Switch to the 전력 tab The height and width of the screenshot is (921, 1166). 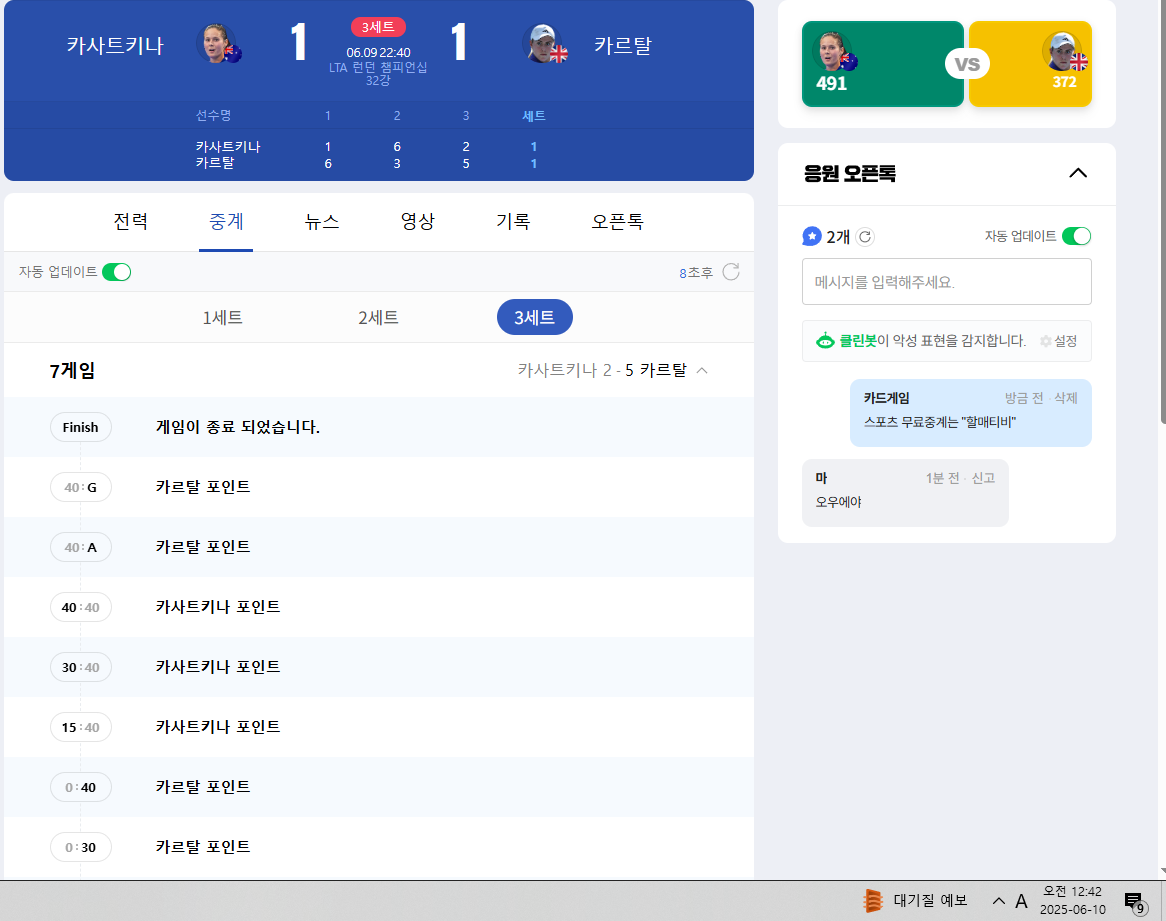click(x=131, y=222)
